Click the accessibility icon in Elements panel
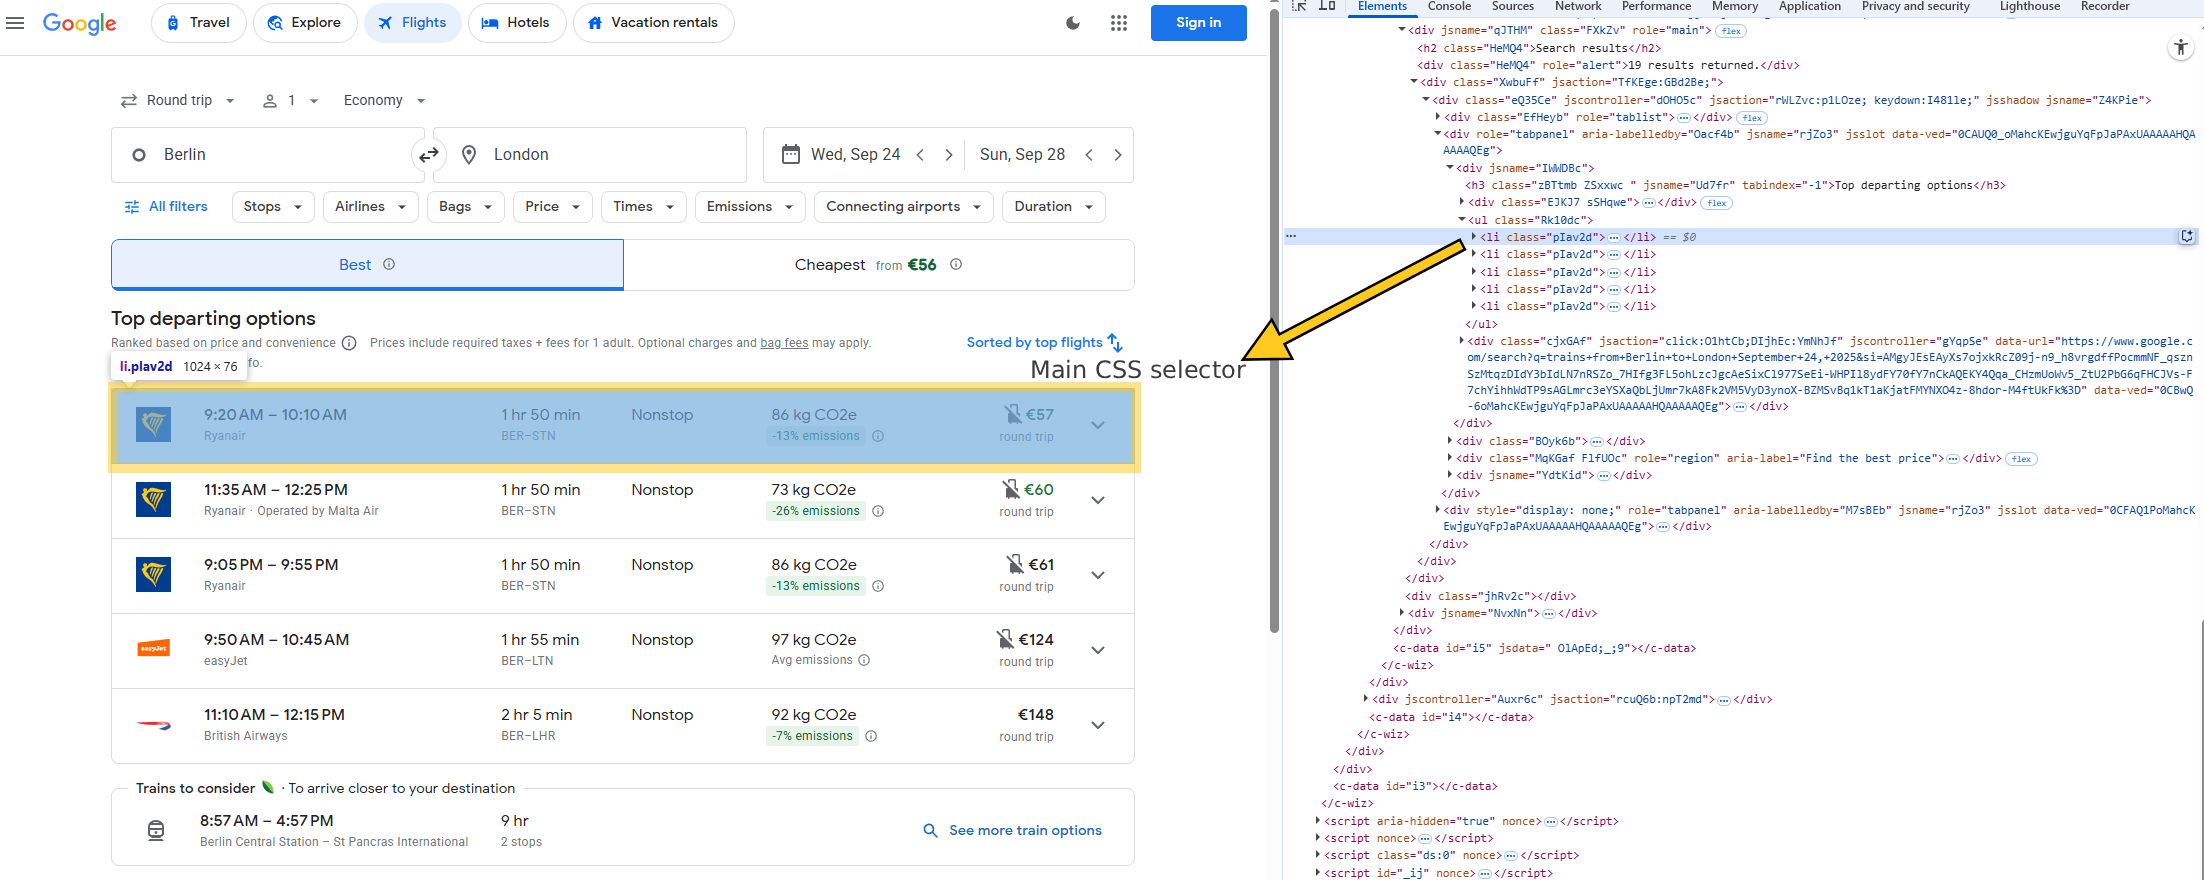Screen dimensions: 2204x880 [2181, 47]
